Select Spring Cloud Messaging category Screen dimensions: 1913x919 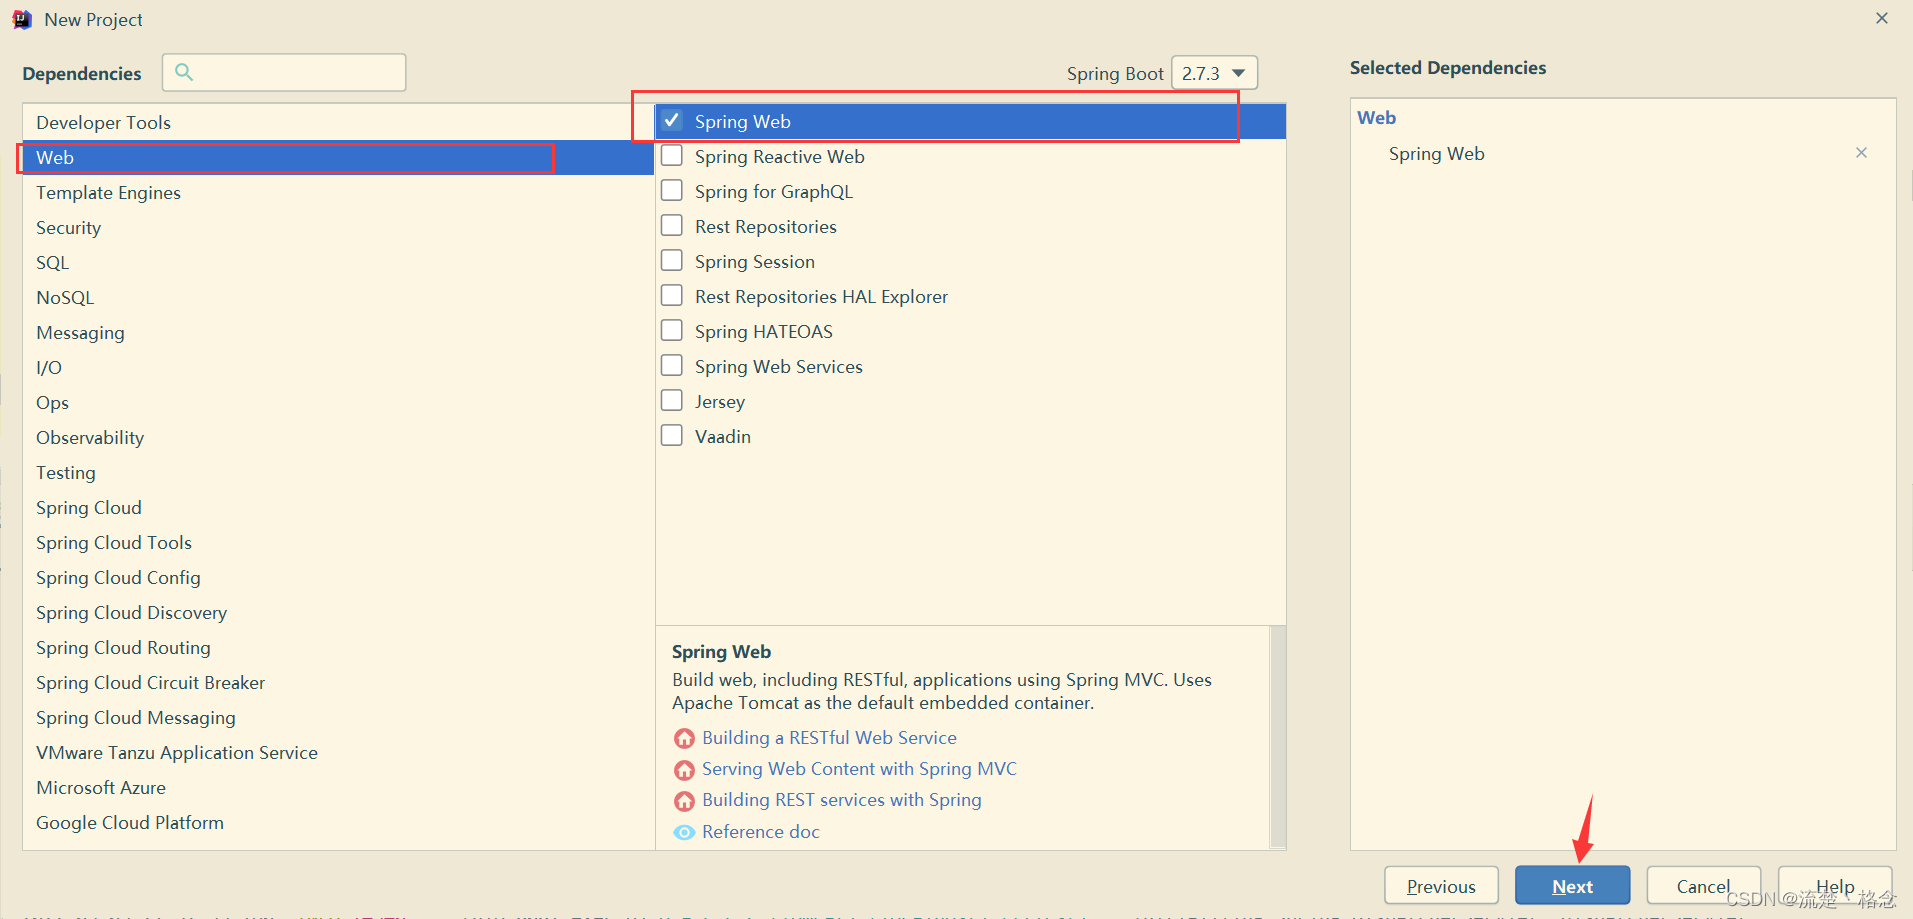tap(338, 717)
